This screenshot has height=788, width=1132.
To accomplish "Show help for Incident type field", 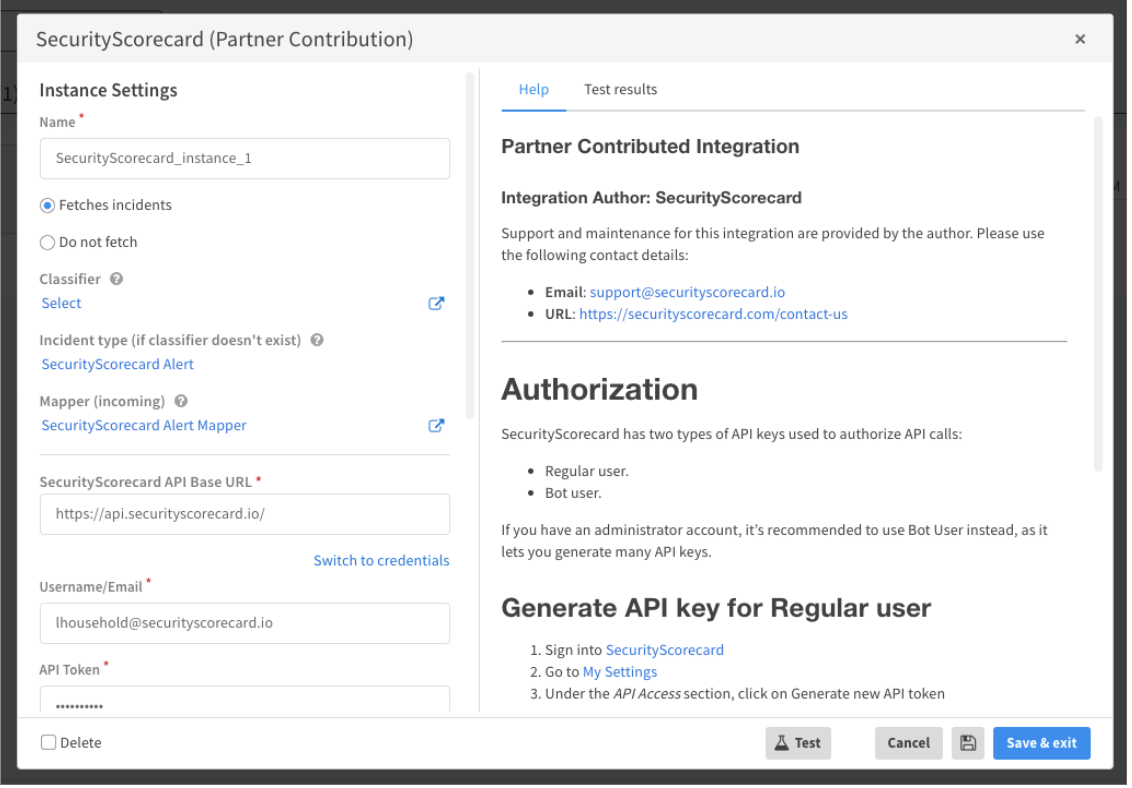I will click(x=318, y=341).
